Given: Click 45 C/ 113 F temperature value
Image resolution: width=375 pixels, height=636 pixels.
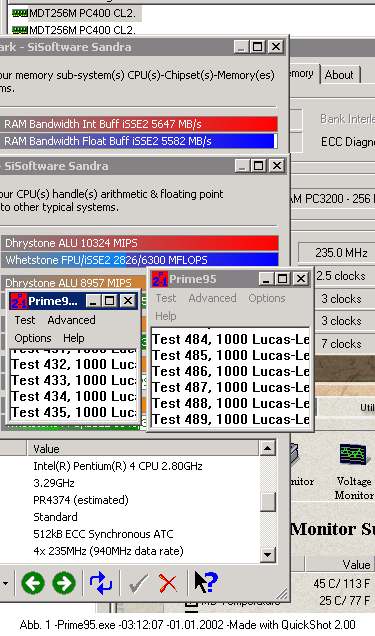Looking at the screenshot, I should tap(341, 584).
